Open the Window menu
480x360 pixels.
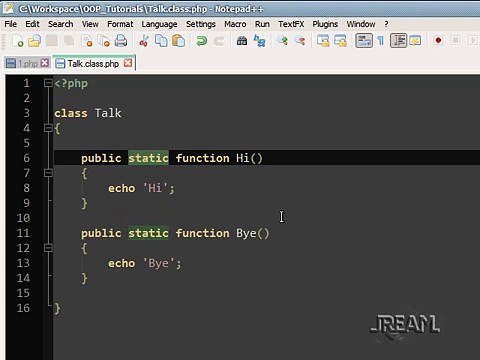pos(361,24)
